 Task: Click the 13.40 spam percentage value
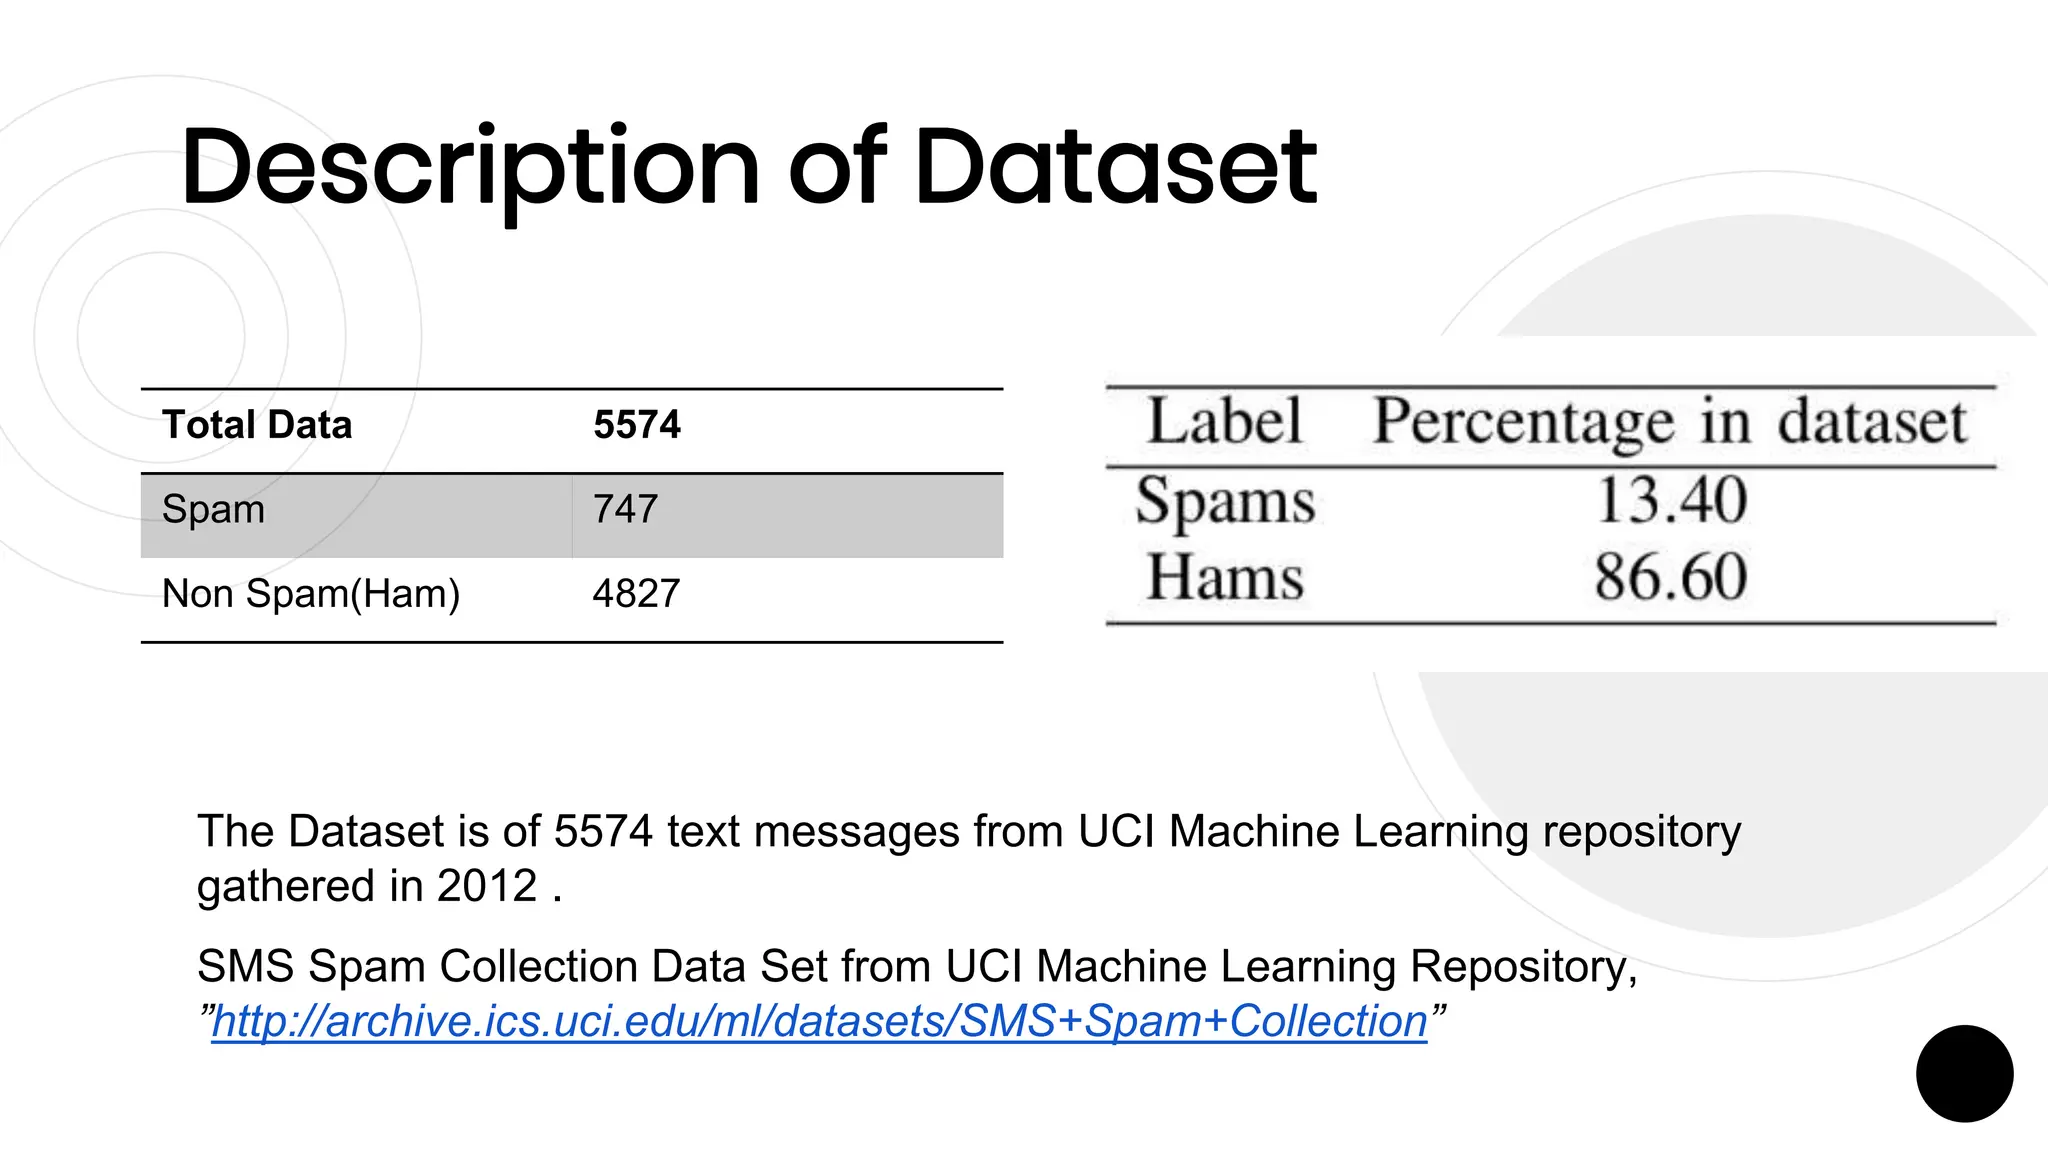[1672, 500]
